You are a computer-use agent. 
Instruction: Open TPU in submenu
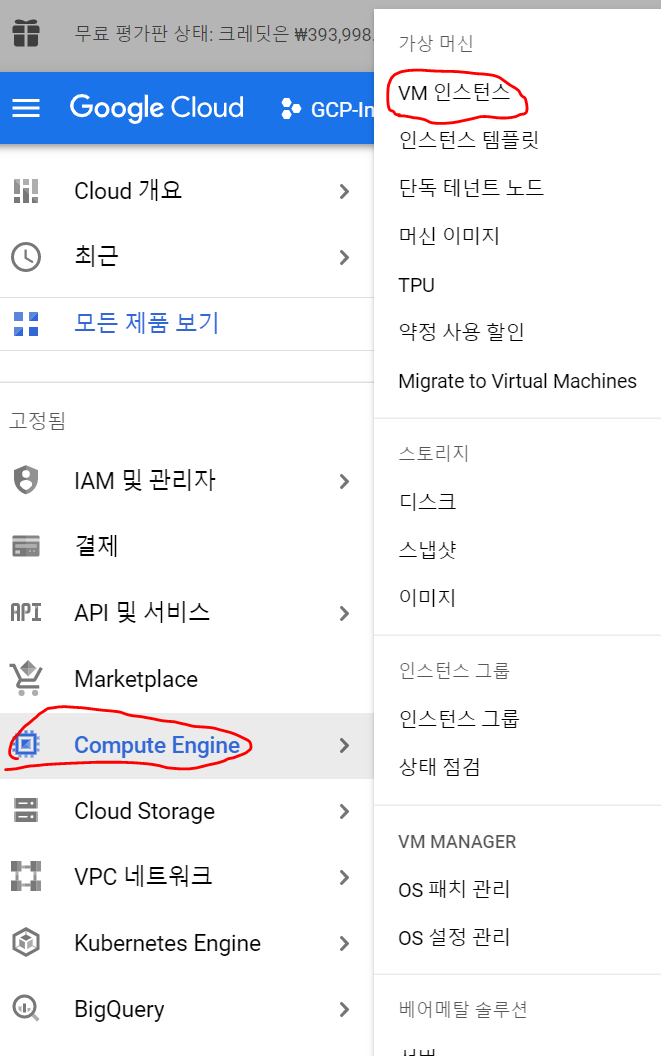point(416,285)
